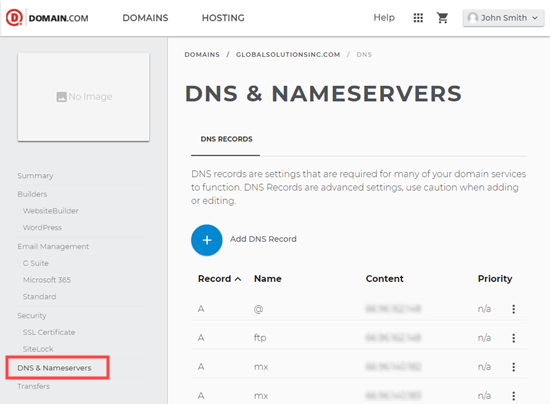Open the DOMAINS top menu
550x404 pixels.
[x=145, y=18]
